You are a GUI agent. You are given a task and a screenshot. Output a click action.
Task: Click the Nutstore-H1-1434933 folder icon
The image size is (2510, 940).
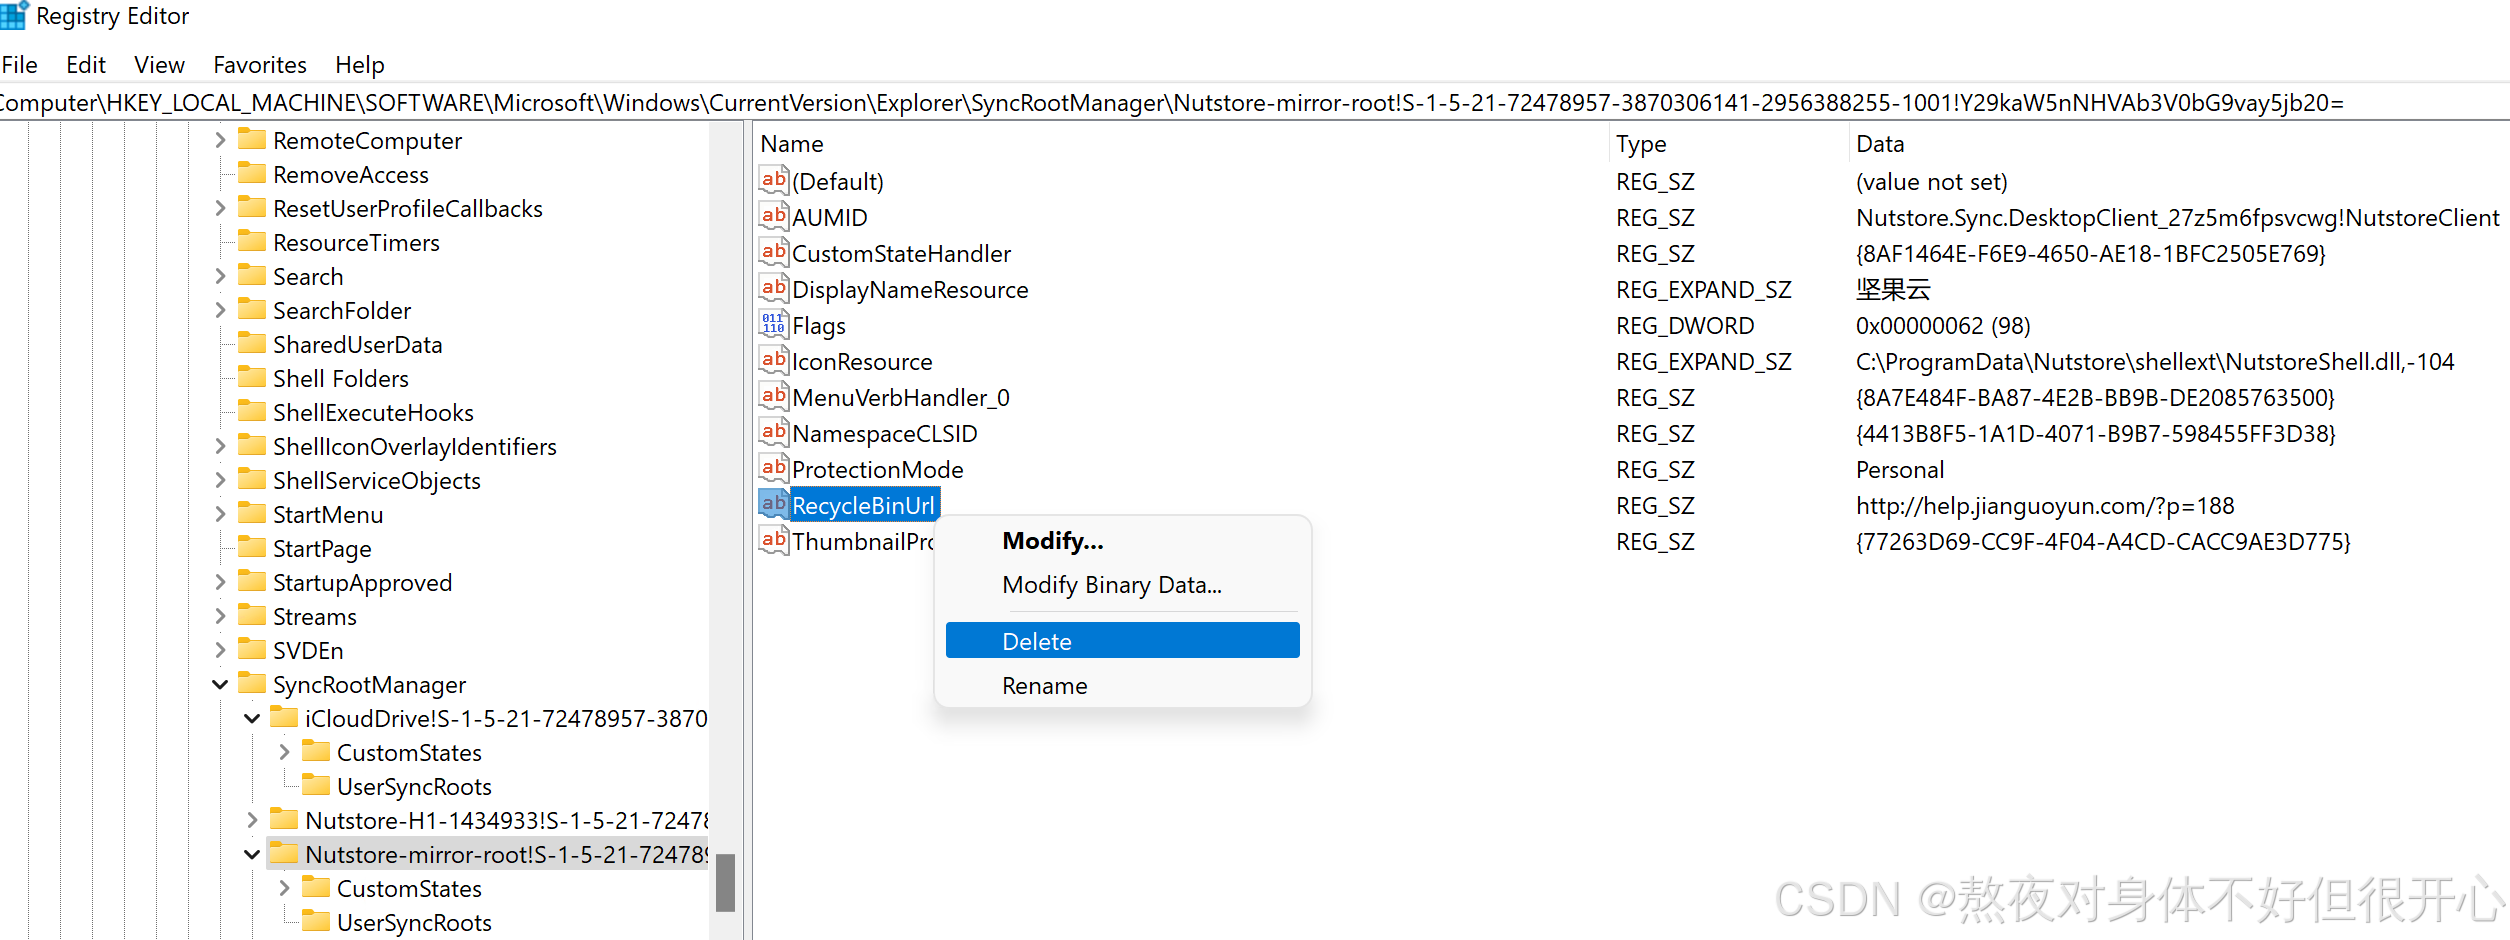pos(284,819)
